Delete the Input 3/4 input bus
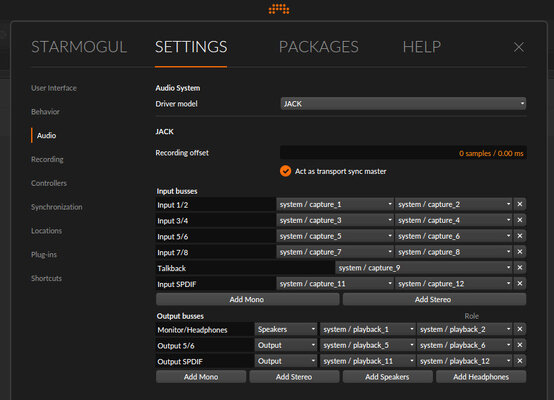The width and height of the screenshot is (554, 400). 520,220
